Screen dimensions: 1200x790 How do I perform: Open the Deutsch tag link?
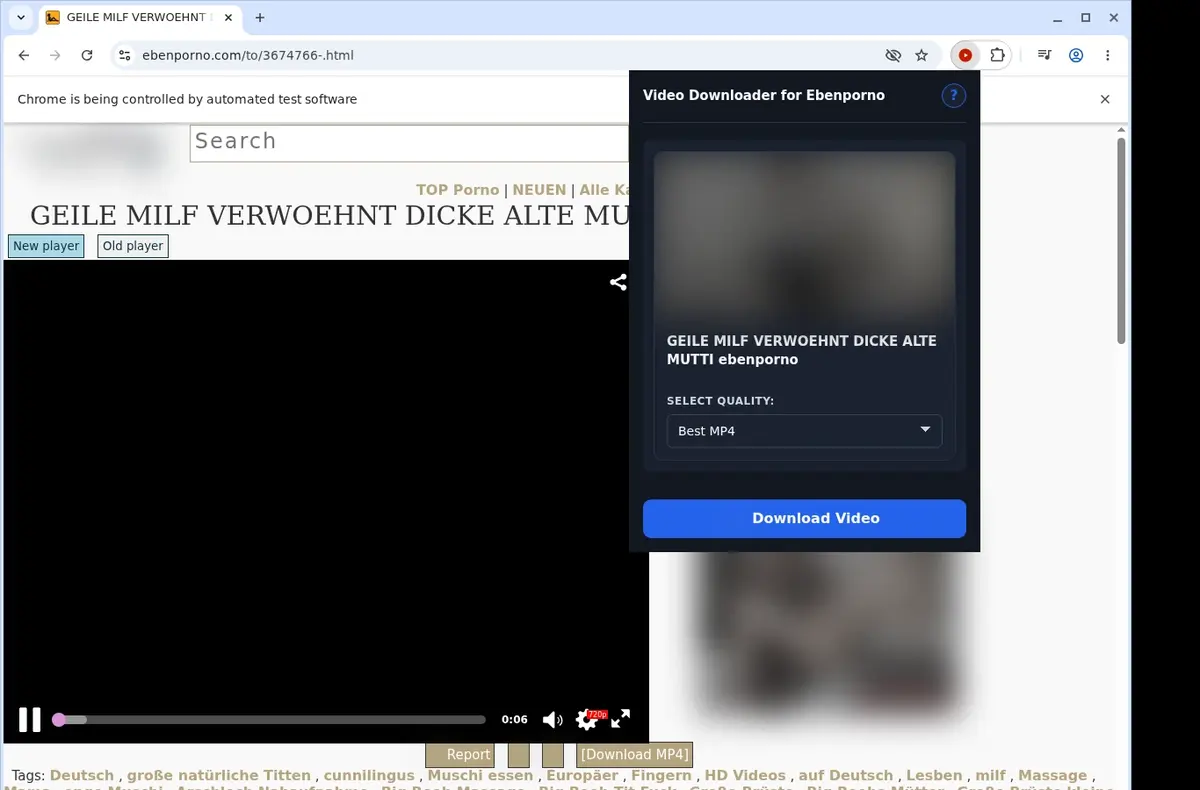click(x=82, y=775)
